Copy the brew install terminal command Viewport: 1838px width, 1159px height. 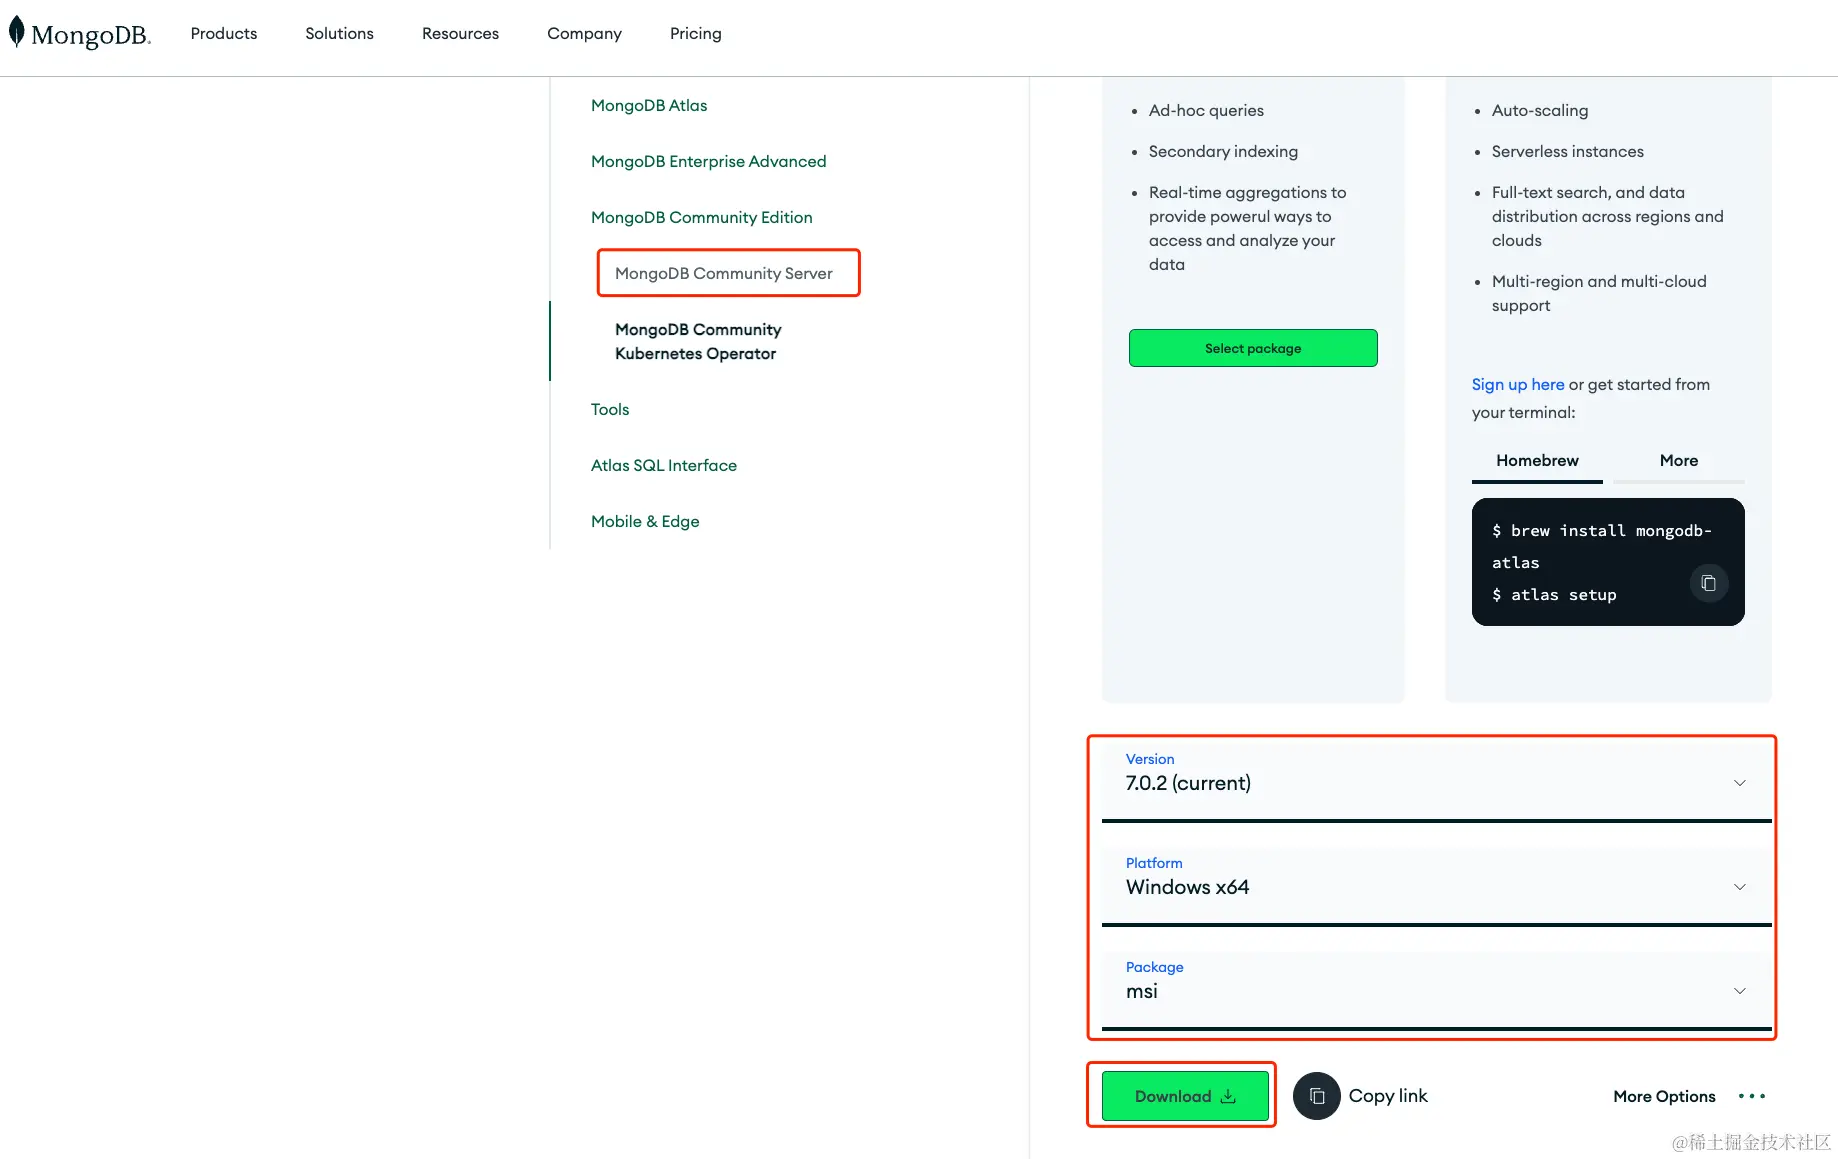pos(1708,583)
